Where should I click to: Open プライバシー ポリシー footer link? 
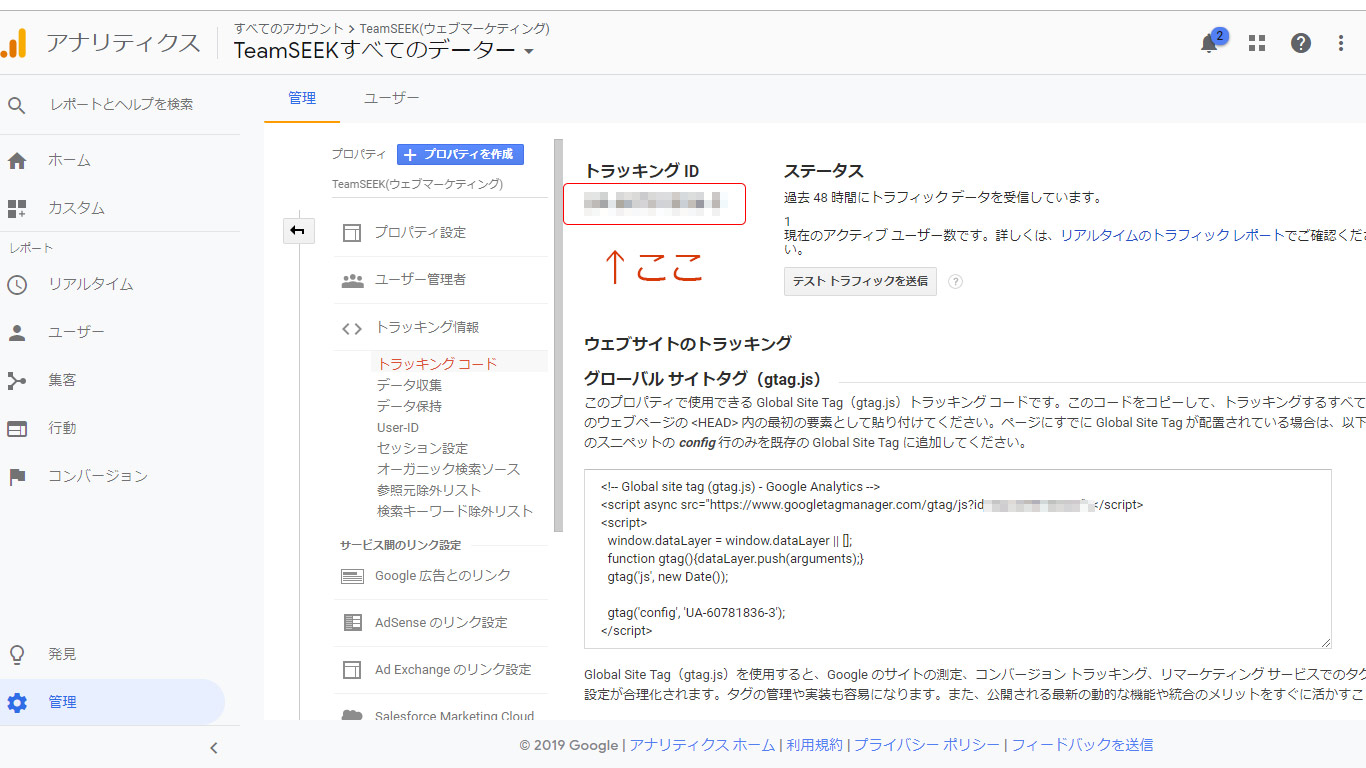tap(927, 745)
